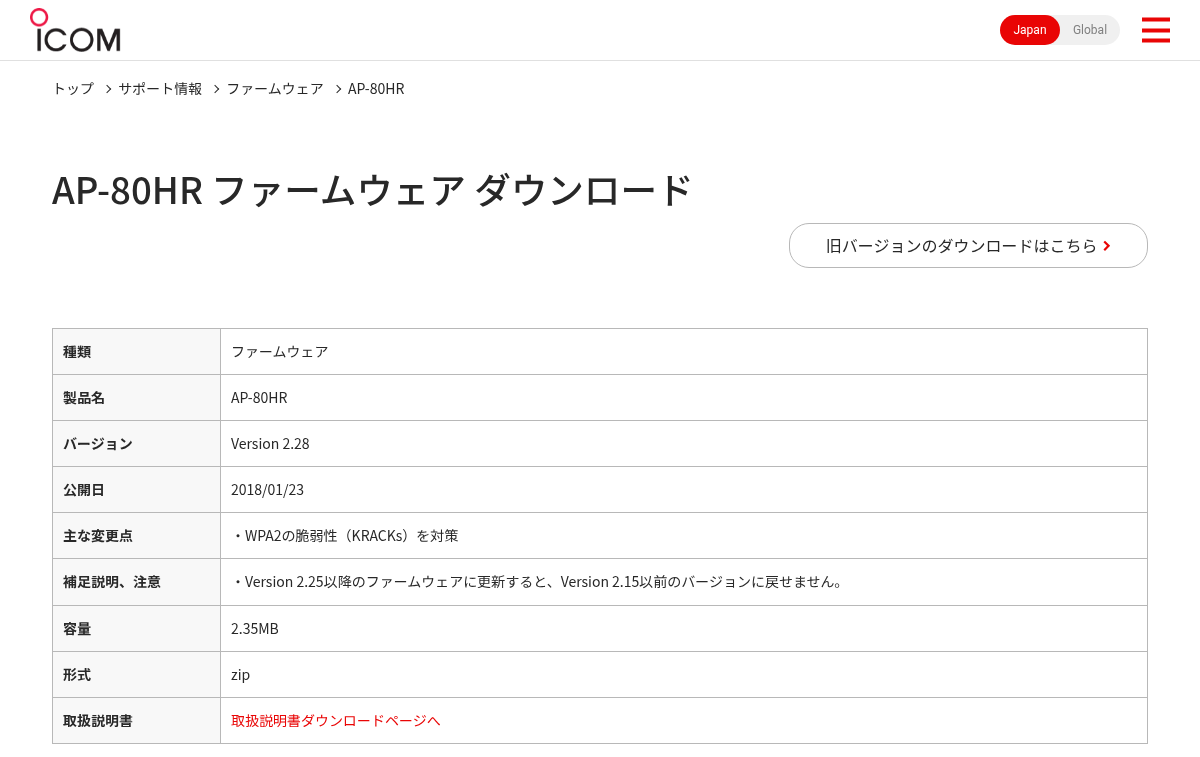Select the 主な変更点 row header
The height and width of the screenshot is (757, 1200).
pyautogui.click(x=136, y=535)
